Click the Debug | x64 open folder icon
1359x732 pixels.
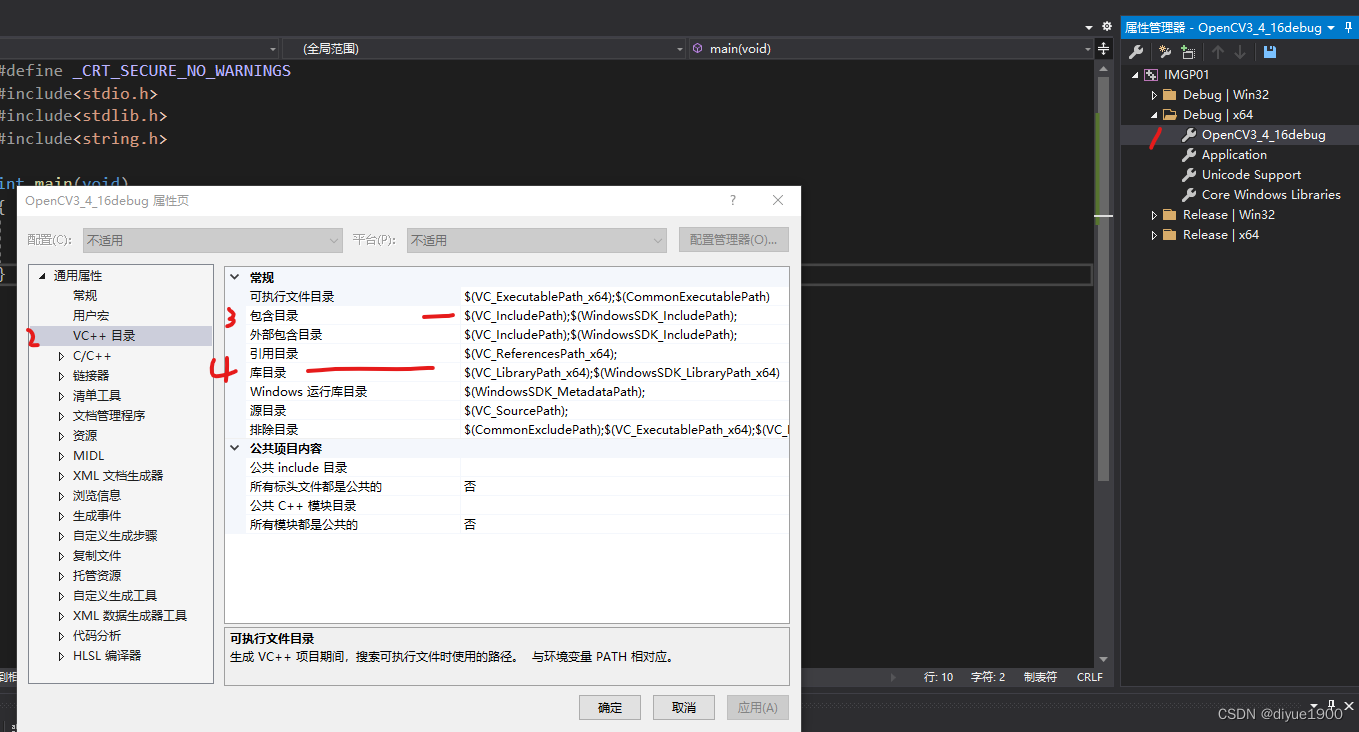[1169, 115]
